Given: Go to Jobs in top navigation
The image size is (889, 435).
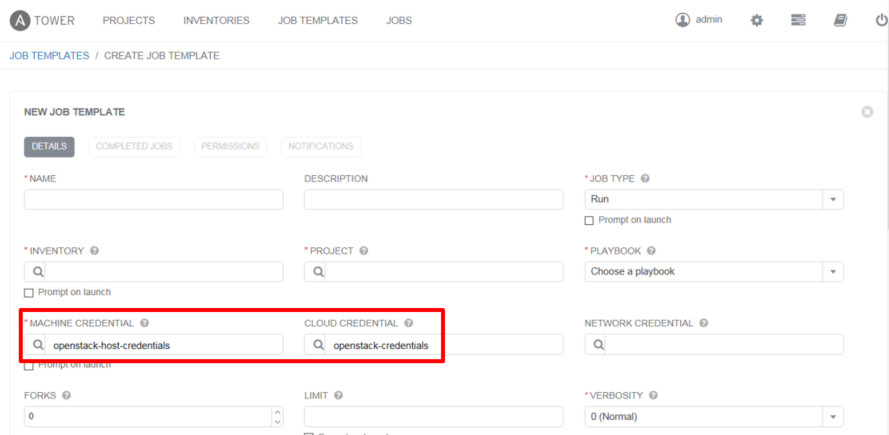Looking at the screenshot, I should pyautogui.click(x=399, y=20).
